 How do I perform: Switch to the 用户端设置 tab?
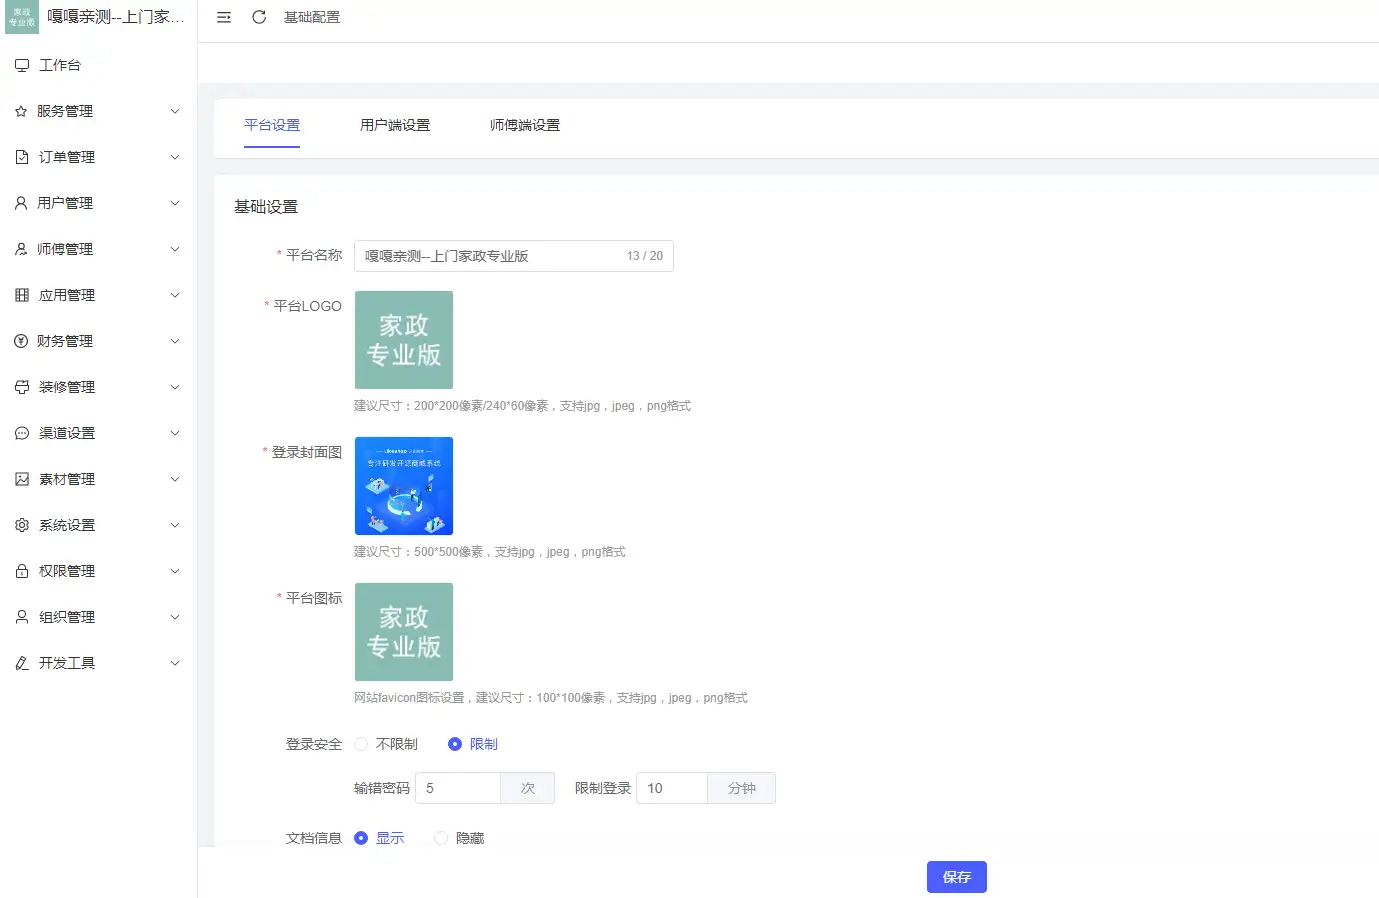pos(396,125)
